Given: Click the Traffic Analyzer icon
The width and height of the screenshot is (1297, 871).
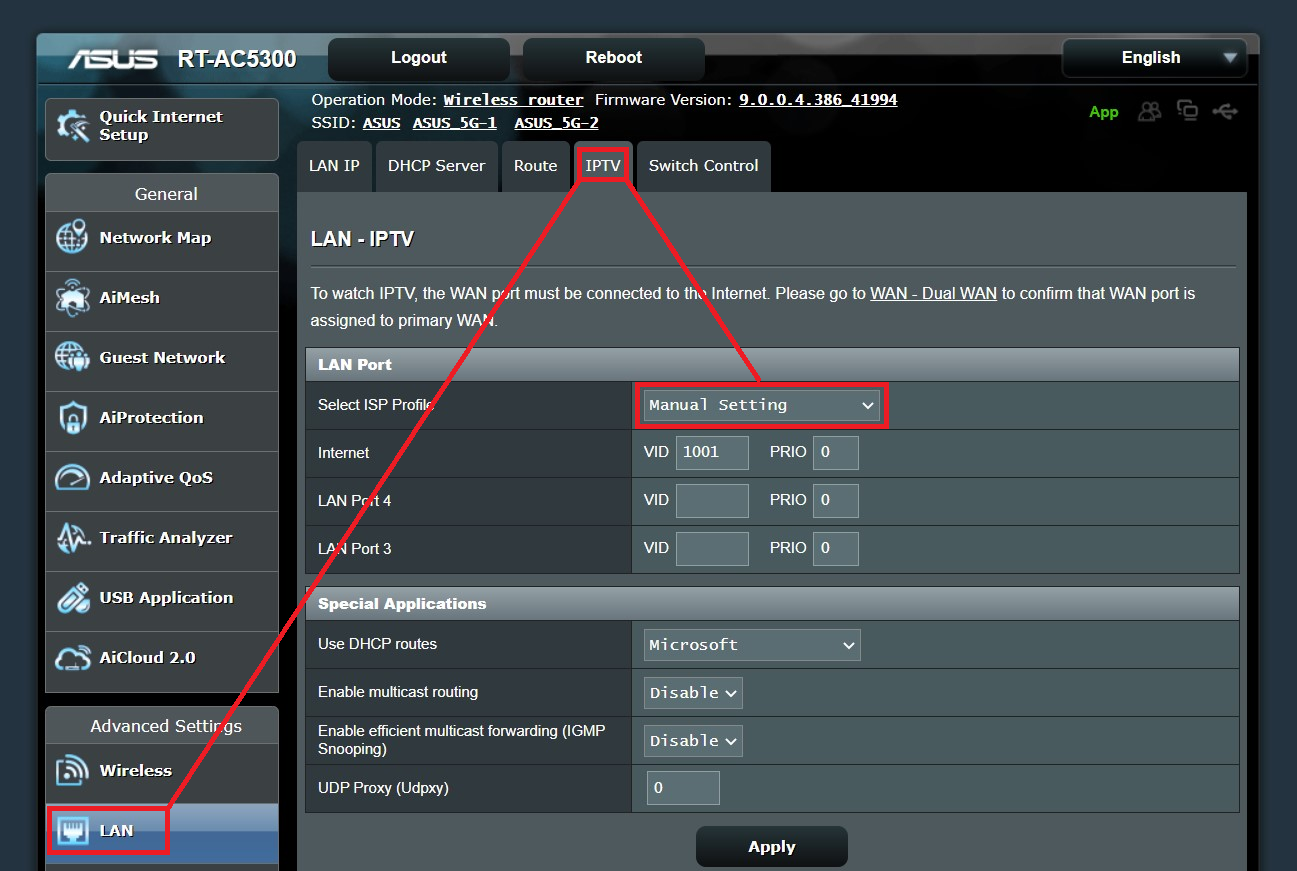Looking at the screenshot, I should click(x=73, y=538).
